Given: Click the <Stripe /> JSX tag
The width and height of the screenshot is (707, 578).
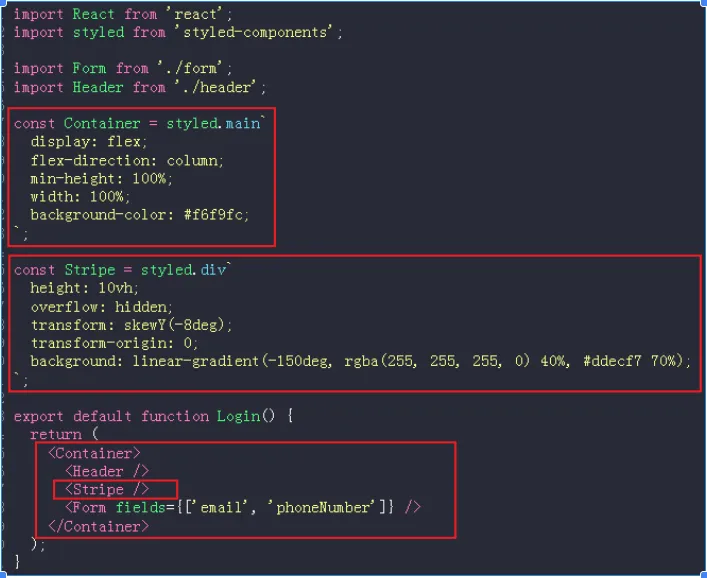Looking at the screenshot, I should [x=107, y=489].
